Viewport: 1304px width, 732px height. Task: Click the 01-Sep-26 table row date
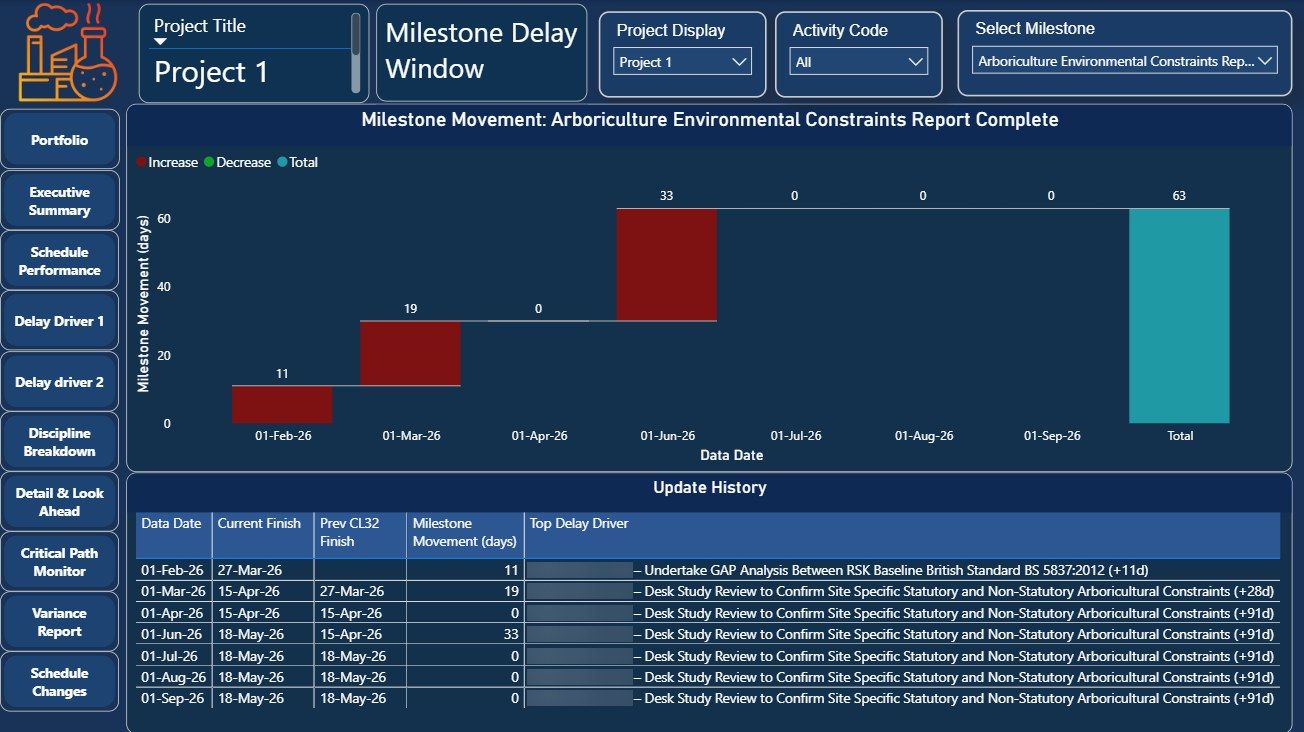point(173,698)
